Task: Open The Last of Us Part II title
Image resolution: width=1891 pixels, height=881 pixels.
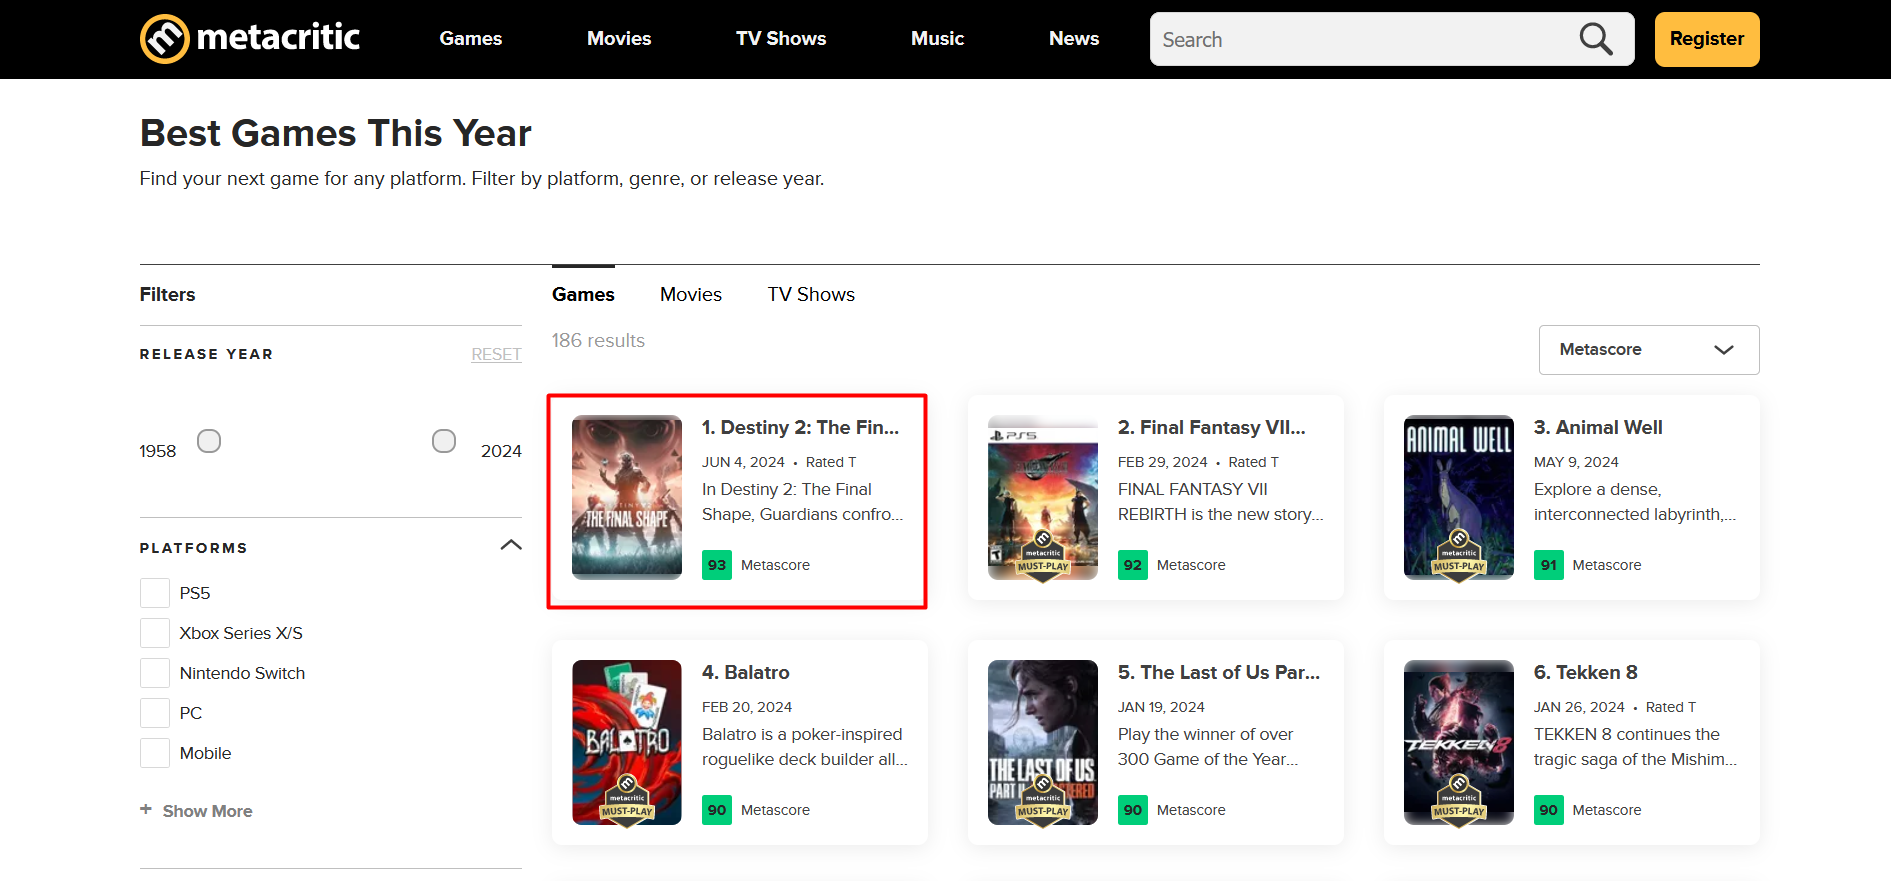Action: tap(1219, 673)
